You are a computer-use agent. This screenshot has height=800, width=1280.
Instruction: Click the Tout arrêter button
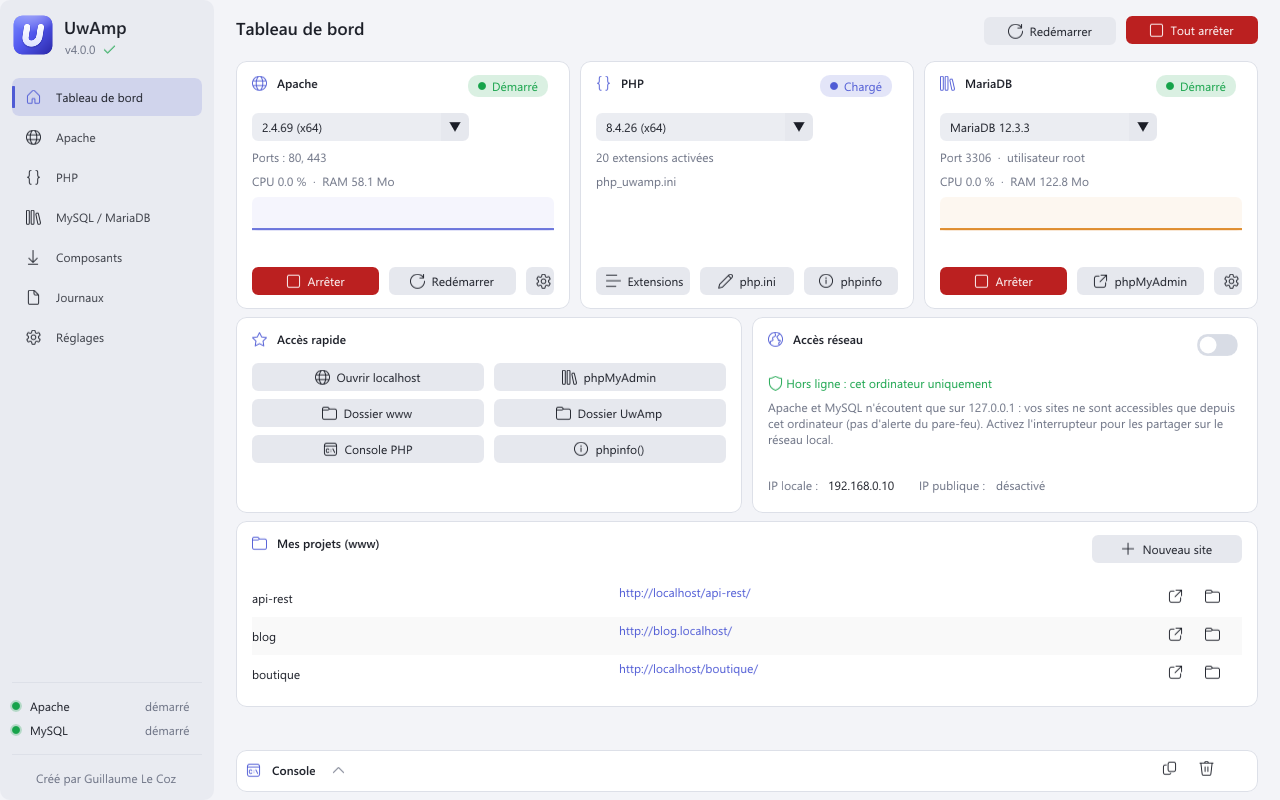coord(1191,30)
